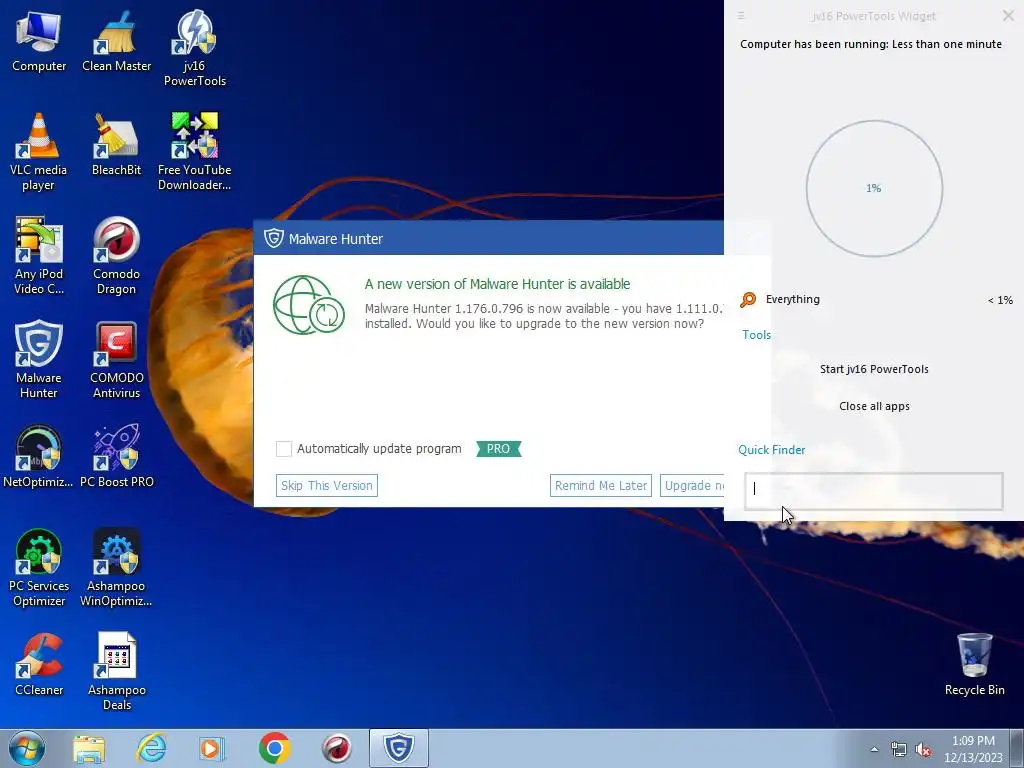Screen dimensions: 1024x768
Task: Open the jv16 PowerTools desktop shortcut
Action: (195, 49)
